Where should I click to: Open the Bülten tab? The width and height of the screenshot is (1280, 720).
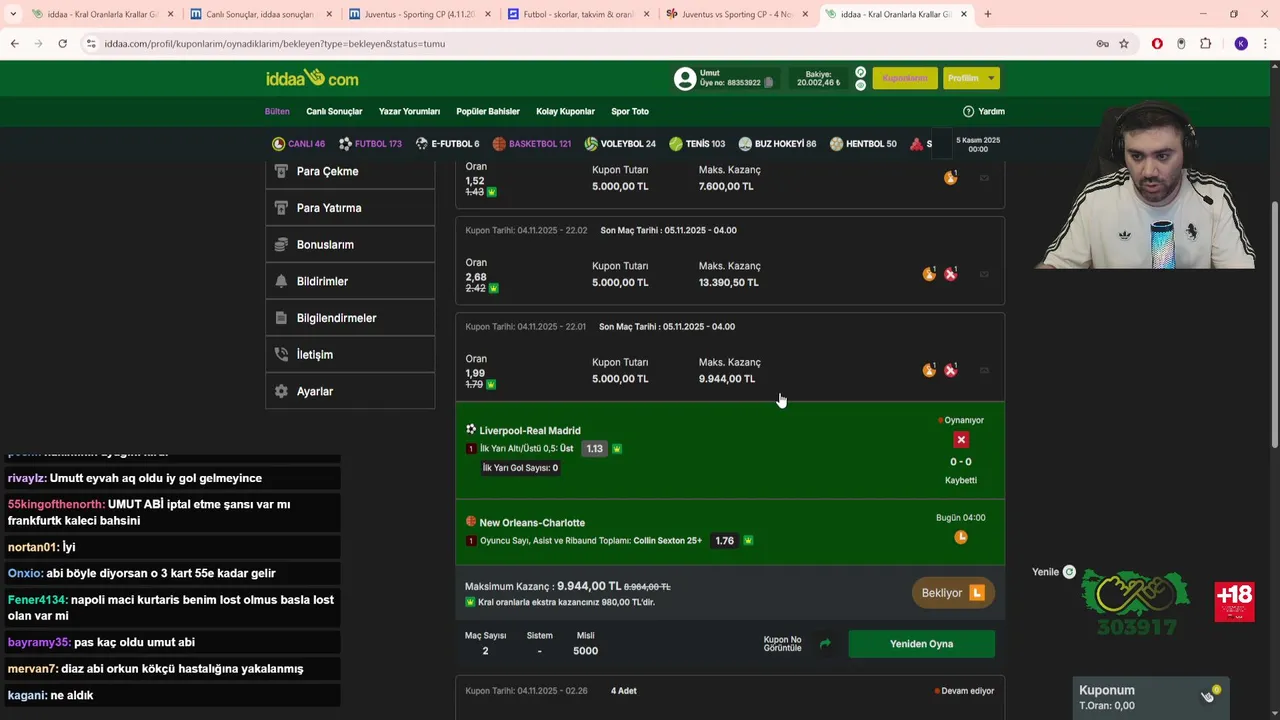click(277, 111)
